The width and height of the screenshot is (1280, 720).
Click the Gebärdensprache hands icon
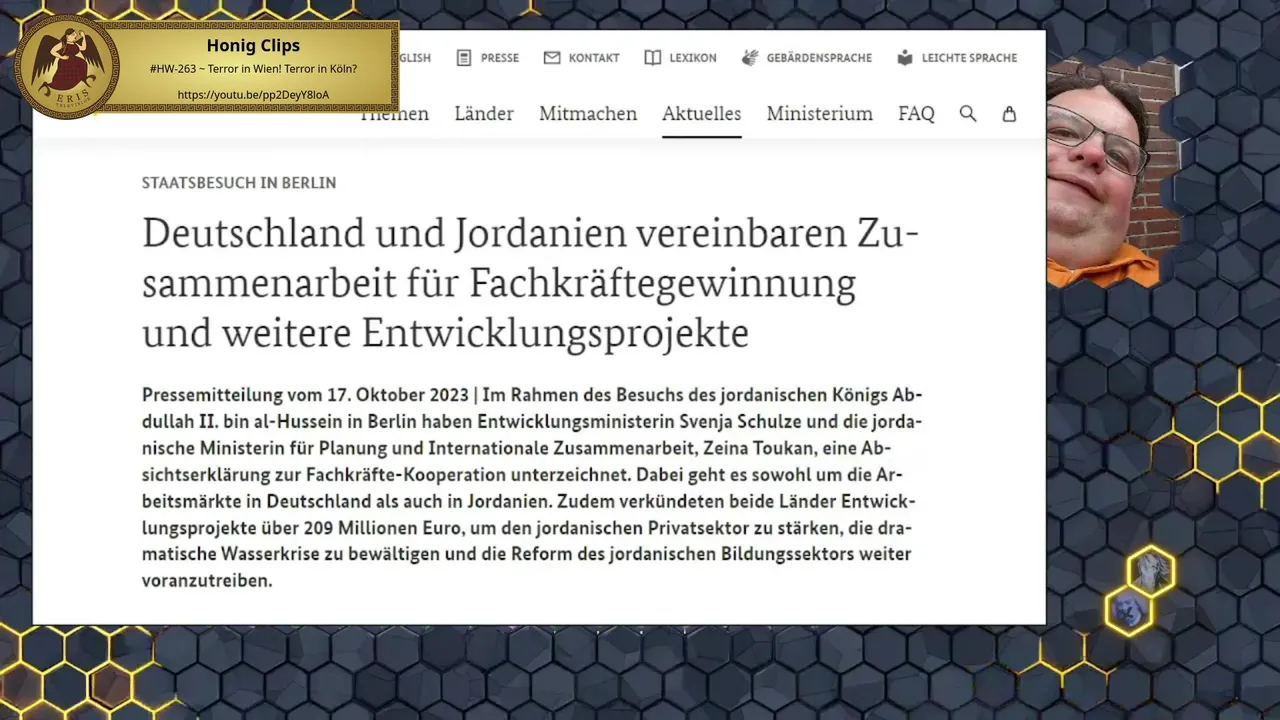[750, 58]
